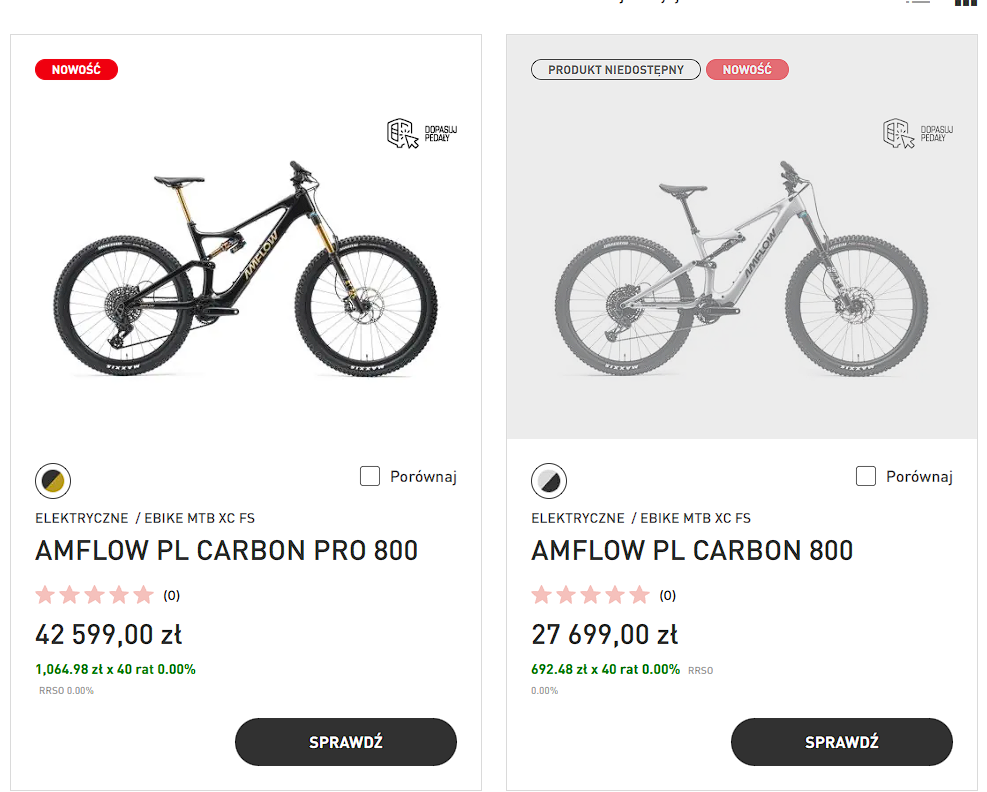987x792 pixels.
Task: Click the red Nowość badge on Carbon Pro 800
Action: [76, 70]
